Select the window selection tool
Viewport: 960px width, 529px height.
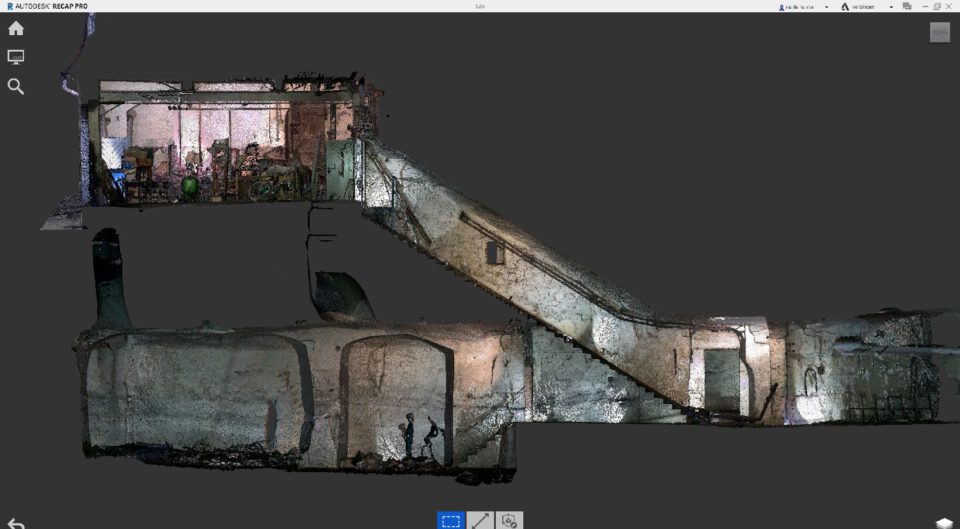451,520
